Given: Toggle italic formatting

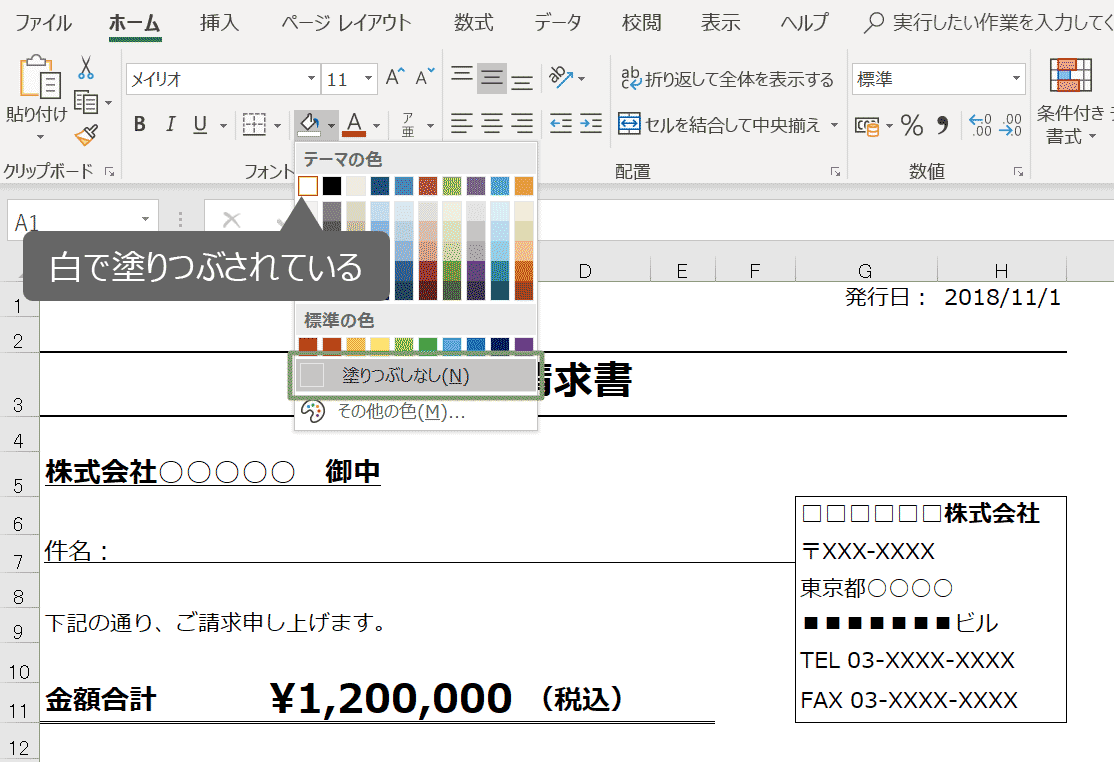Looking at the screenshot, I should pos(170,125).
